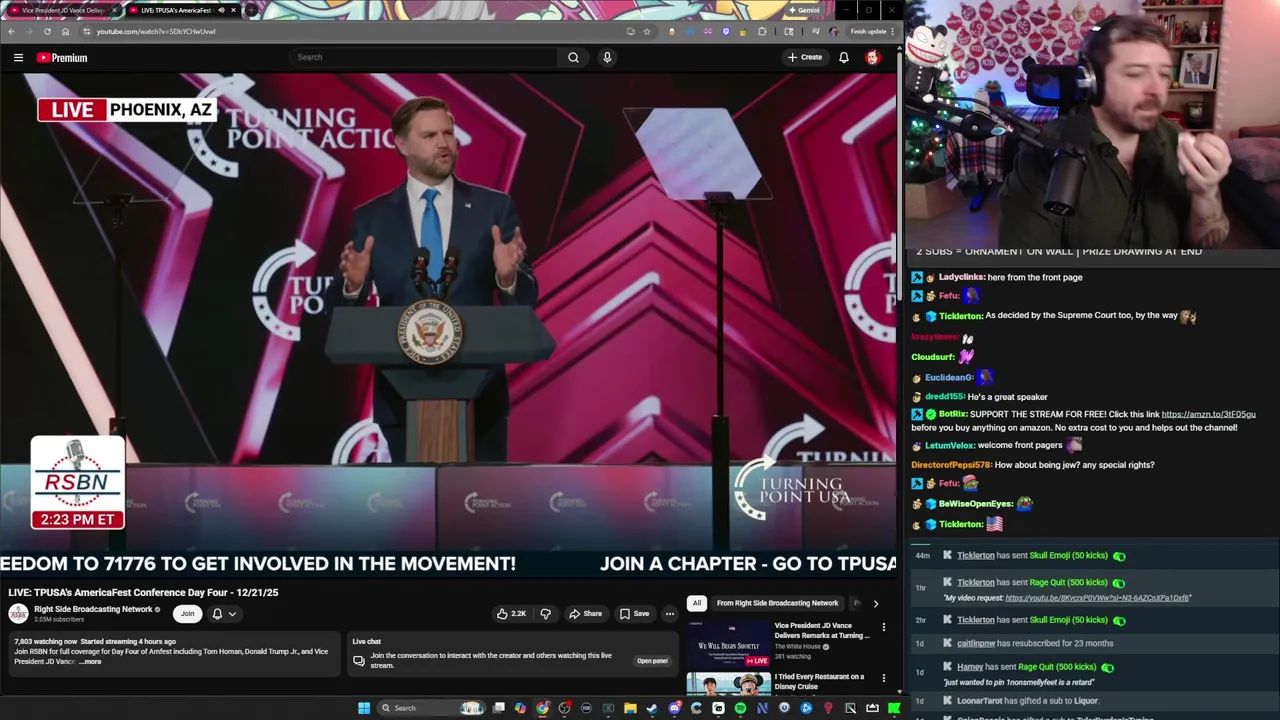Show next suggestion filter chips arrow
The width and height of the screenshot is (1280, 720).
tap(875, 603)
